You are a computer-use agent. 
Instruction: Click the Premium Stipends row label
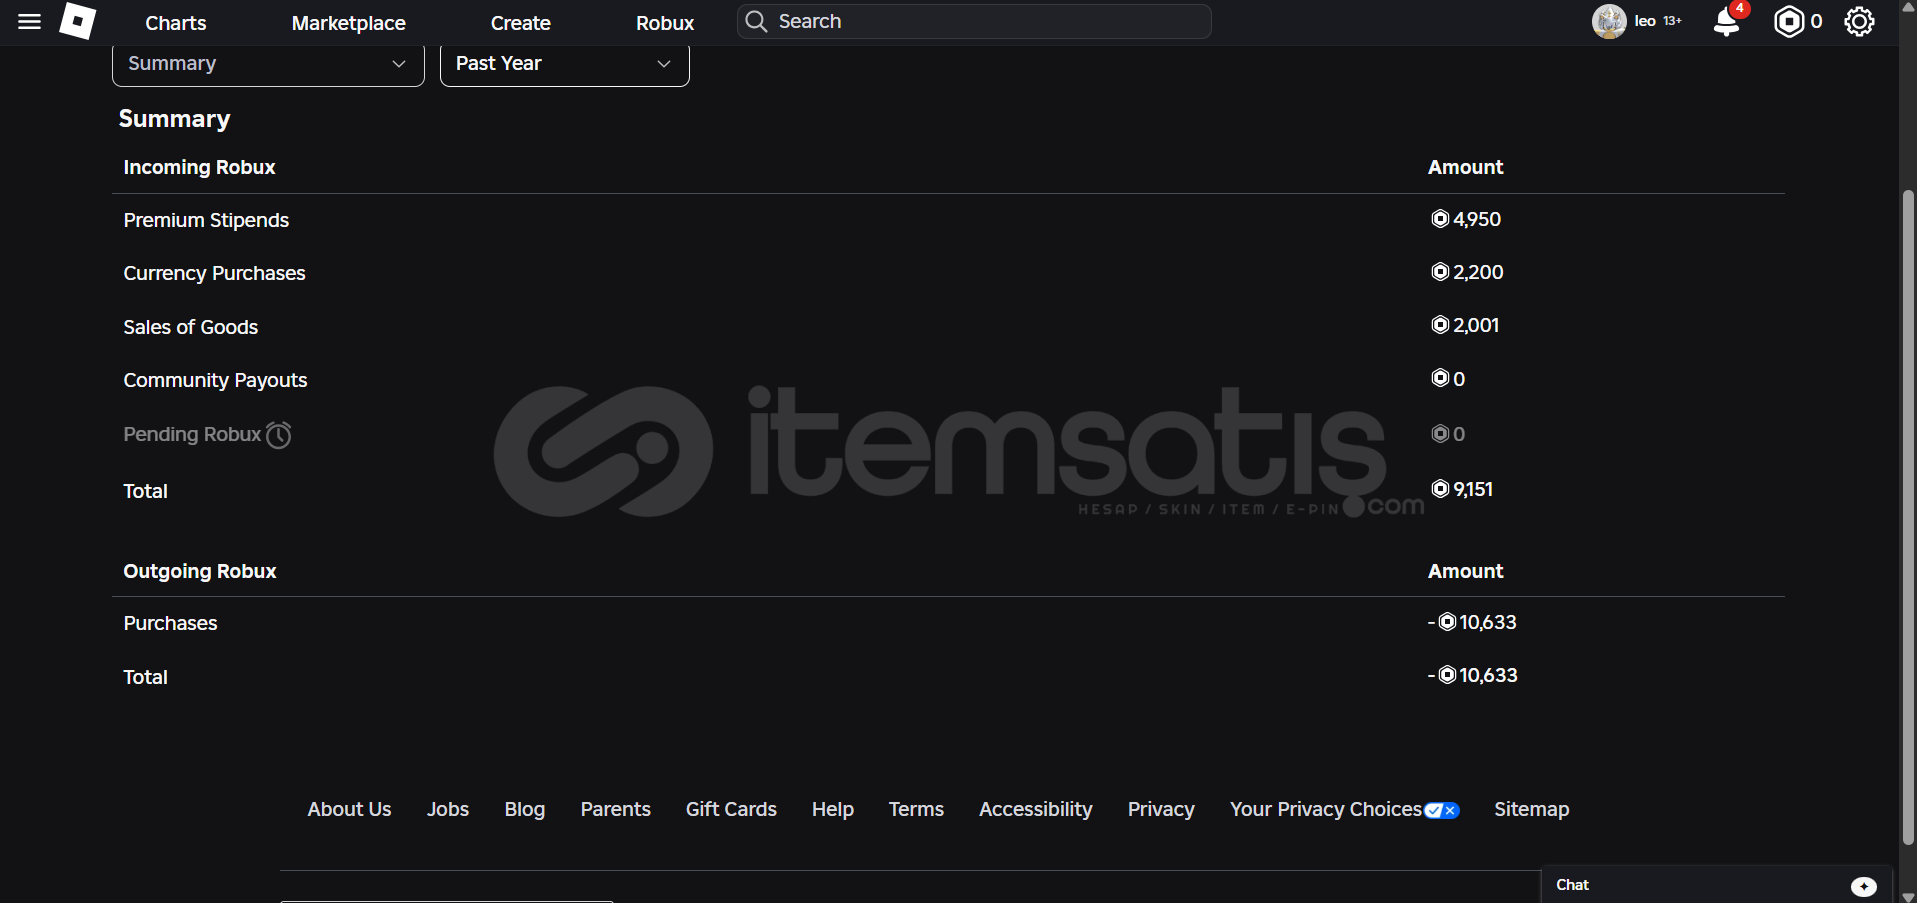(206, 221)
